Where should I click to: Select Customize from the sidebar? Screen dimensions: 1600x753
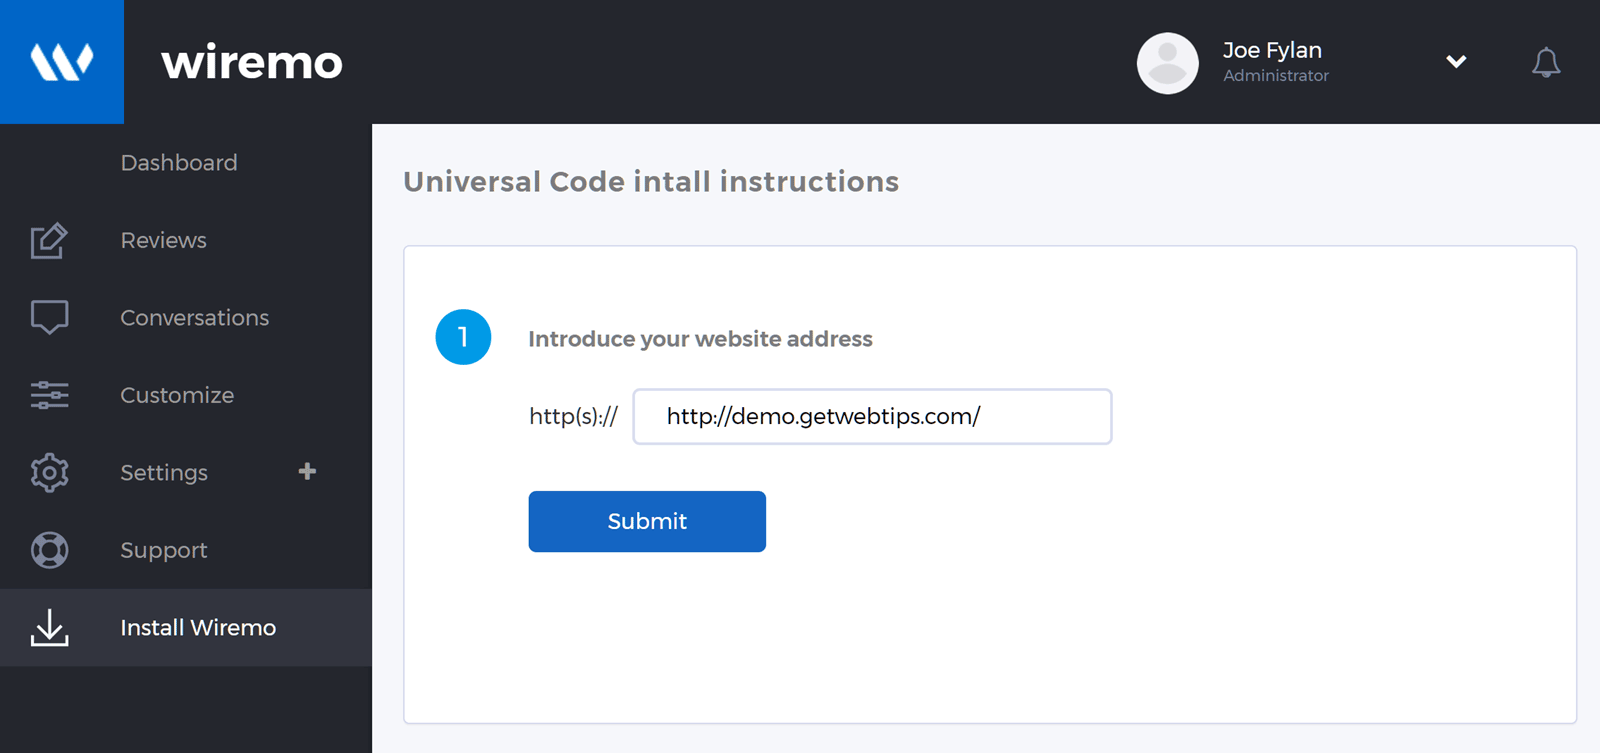tap(177, 395)
